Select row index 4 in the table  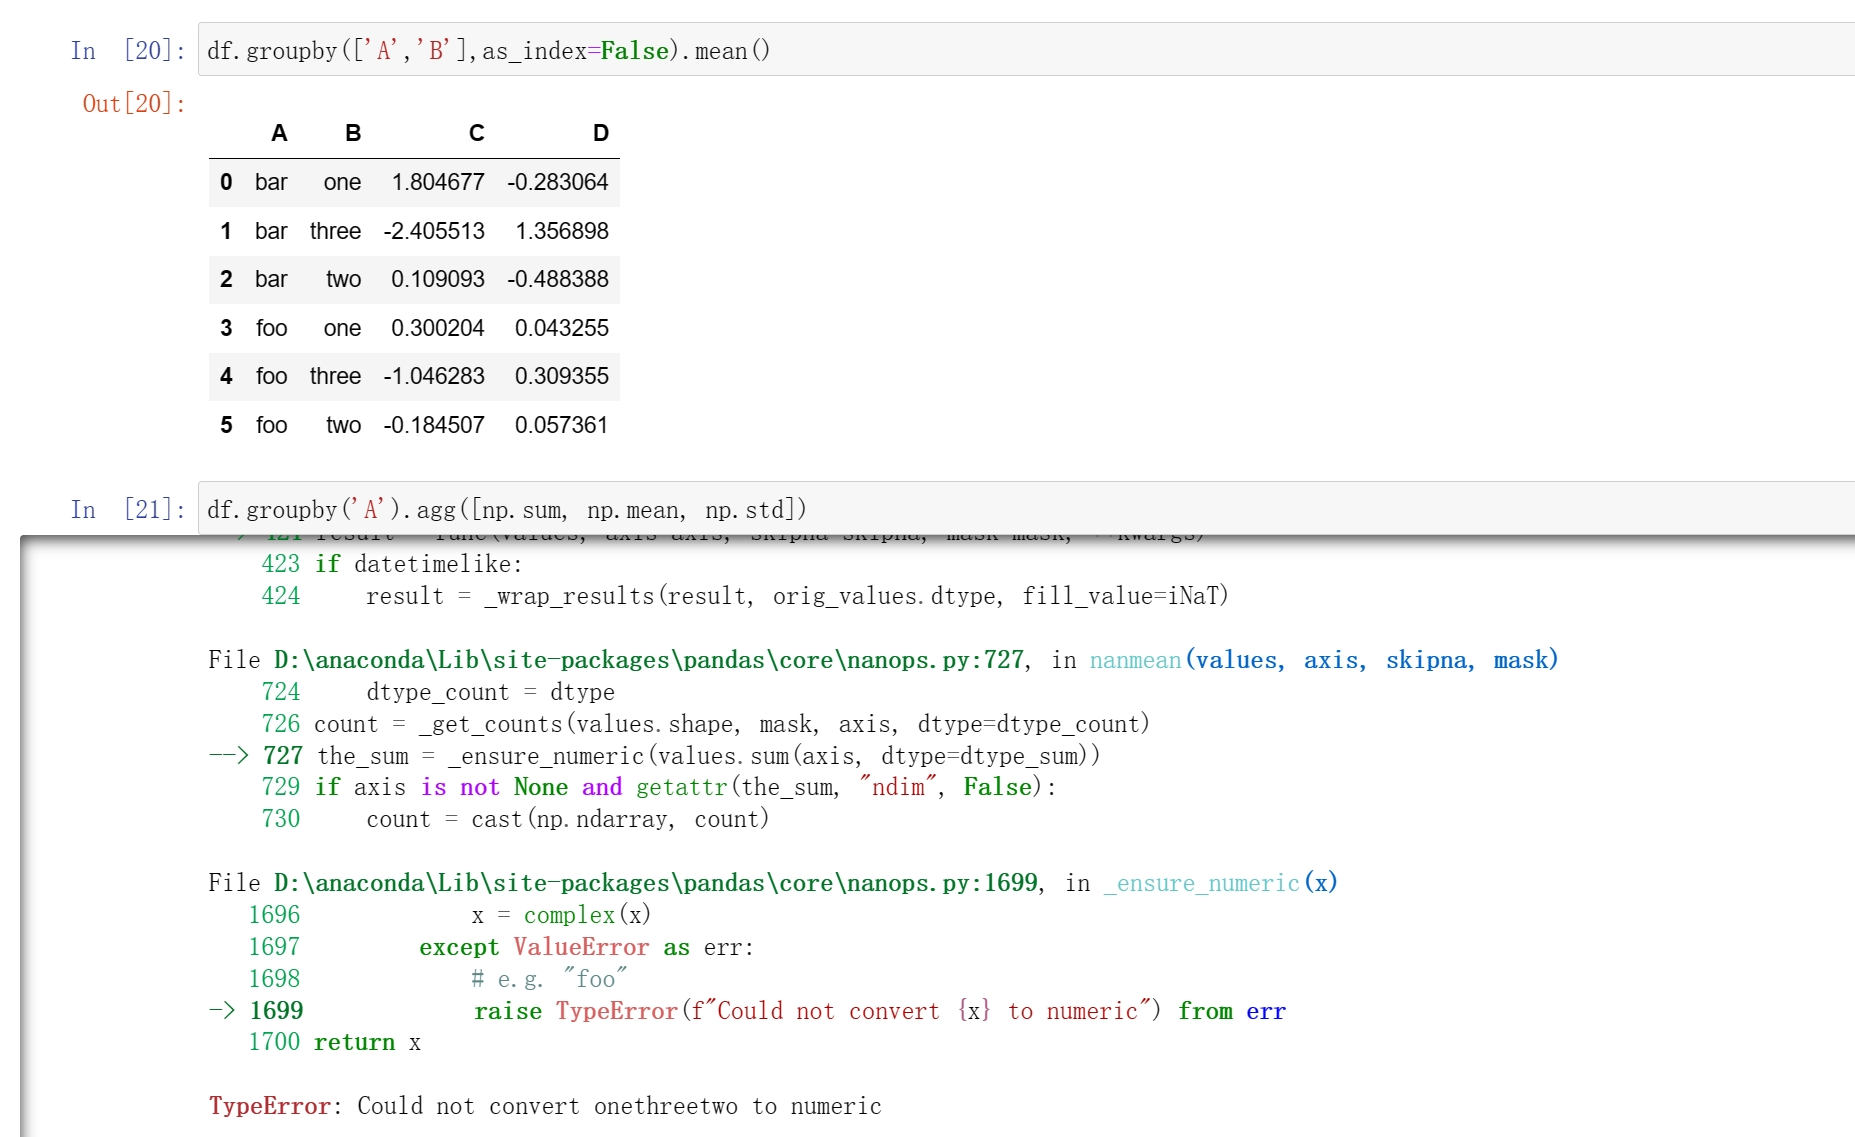click(x=226, y=376)
